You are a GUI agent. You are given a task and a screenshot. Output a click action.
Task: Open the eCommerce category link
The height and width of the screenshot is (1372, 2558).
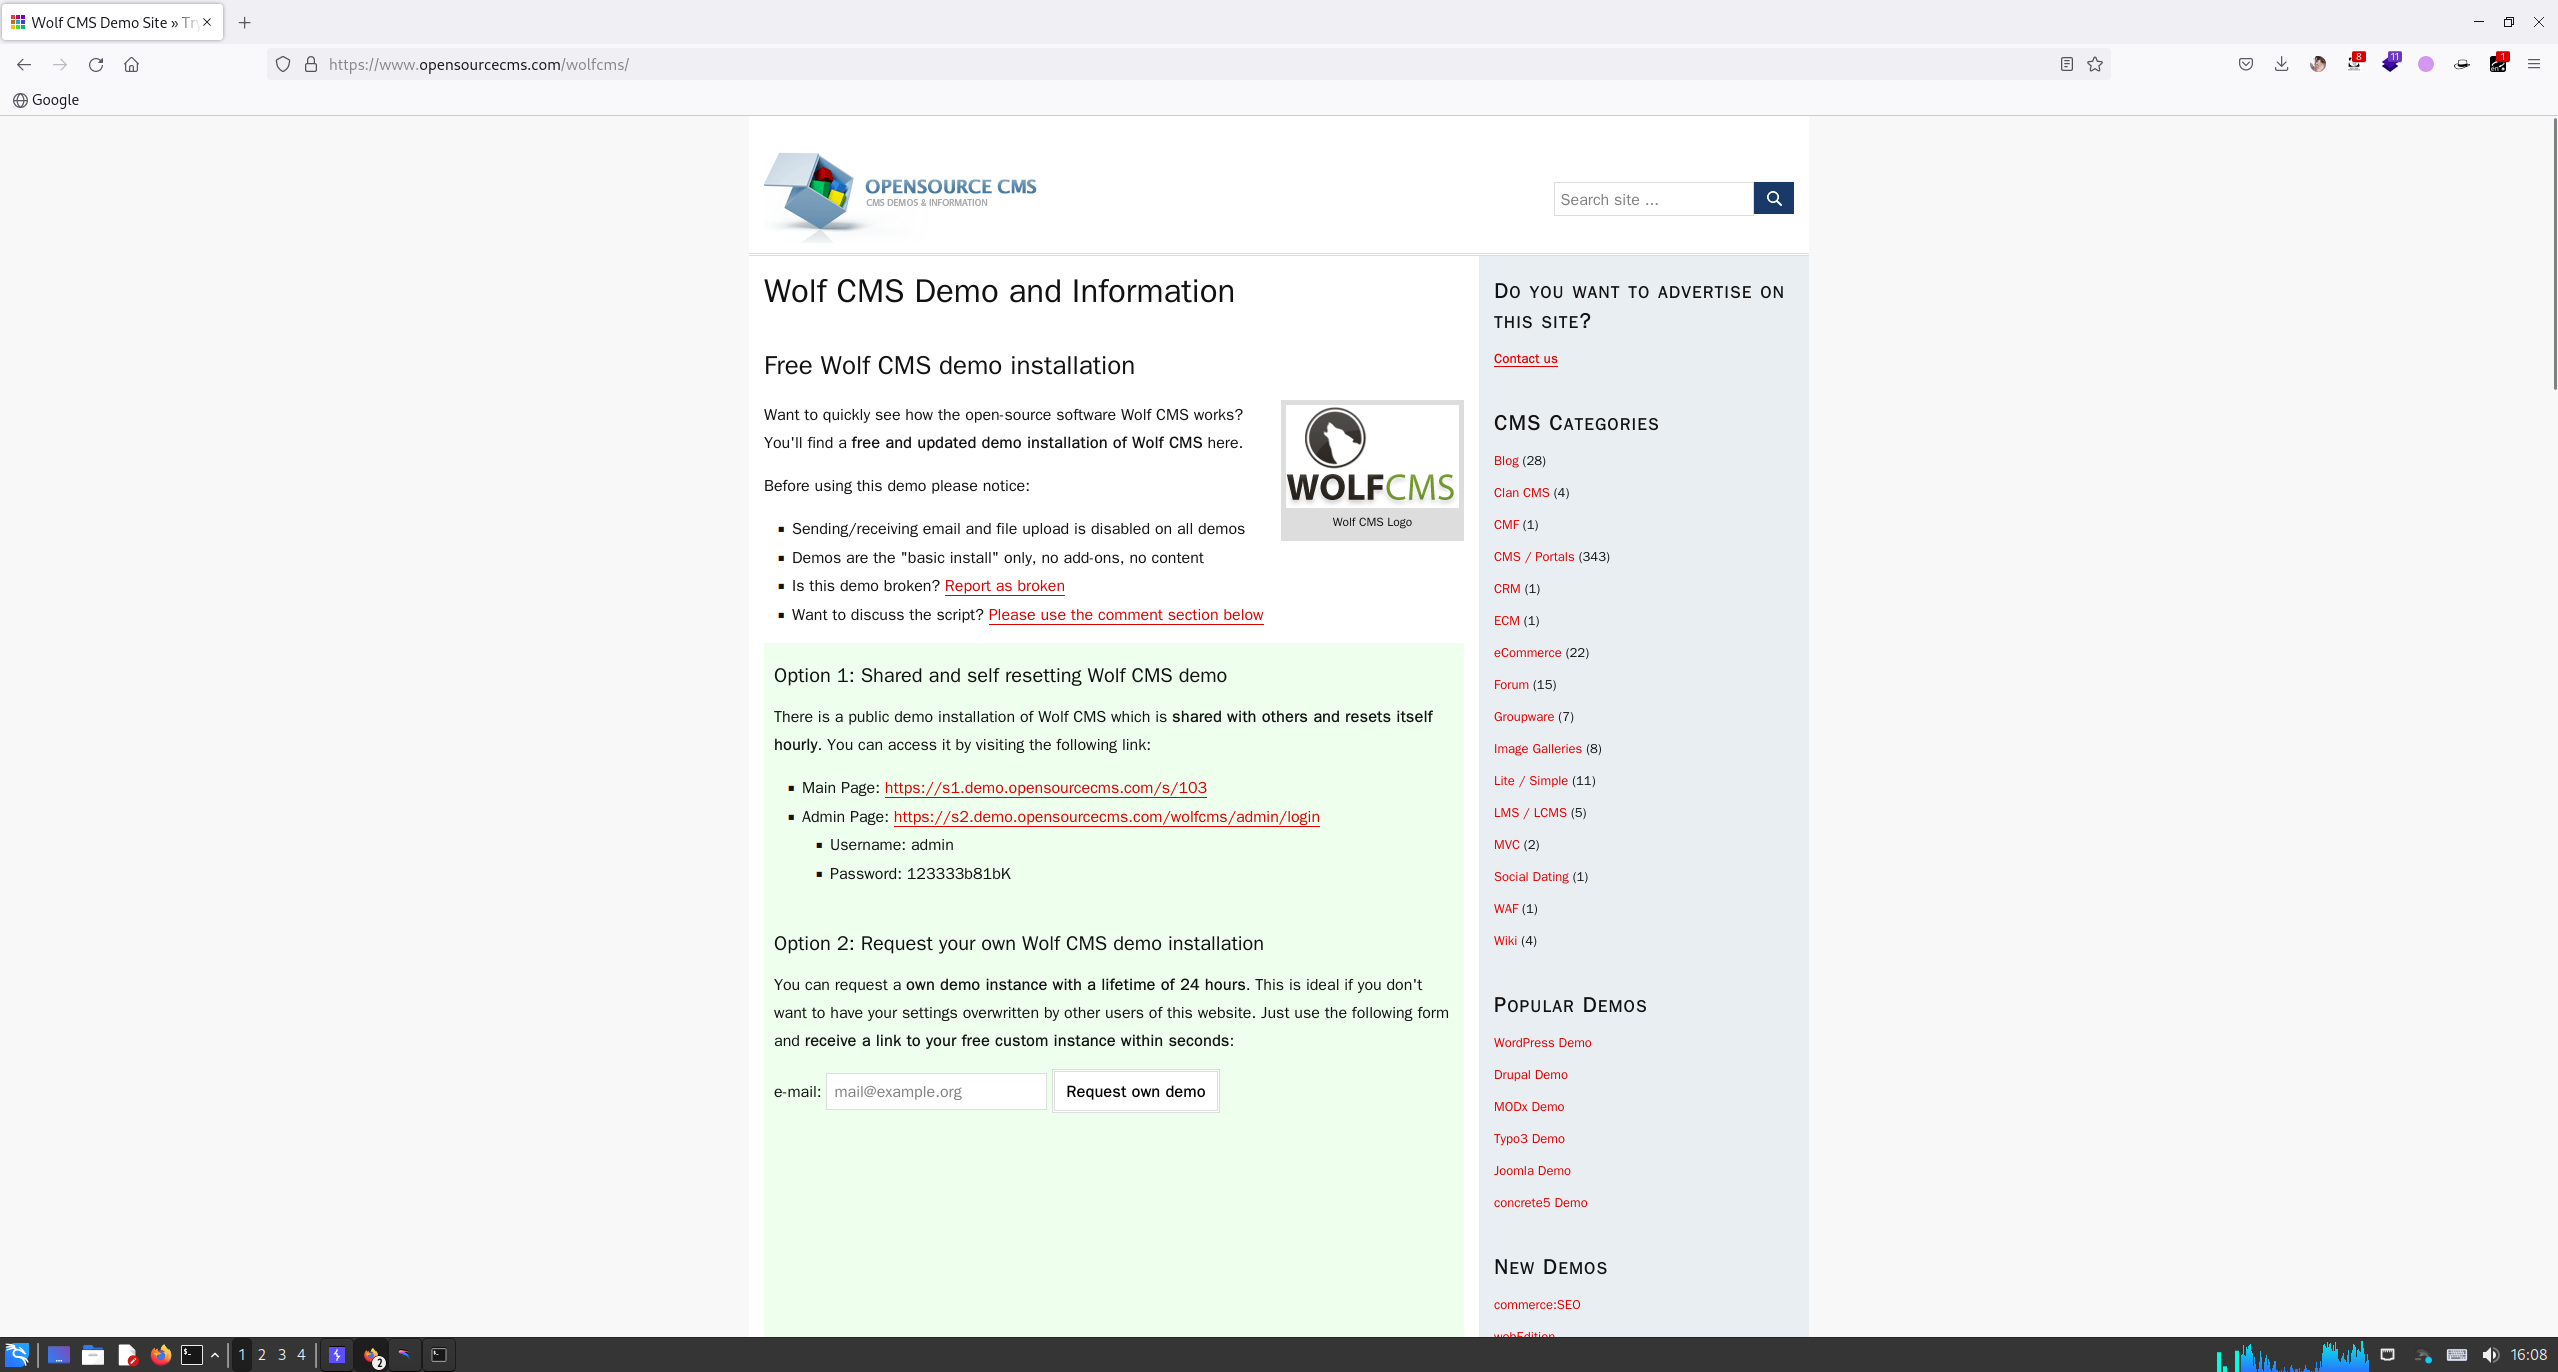click(x=1527, y=653)
